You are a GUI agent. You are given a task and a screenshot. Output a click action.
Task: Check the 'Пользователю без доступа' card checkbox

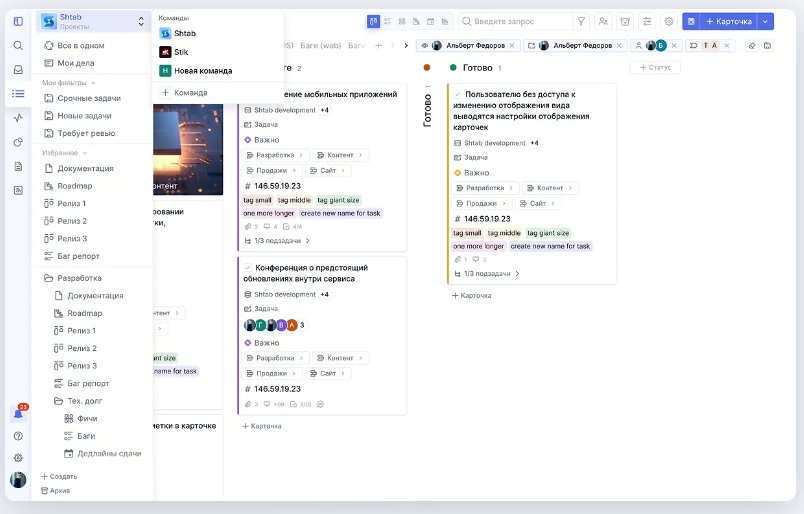point(458,94)
